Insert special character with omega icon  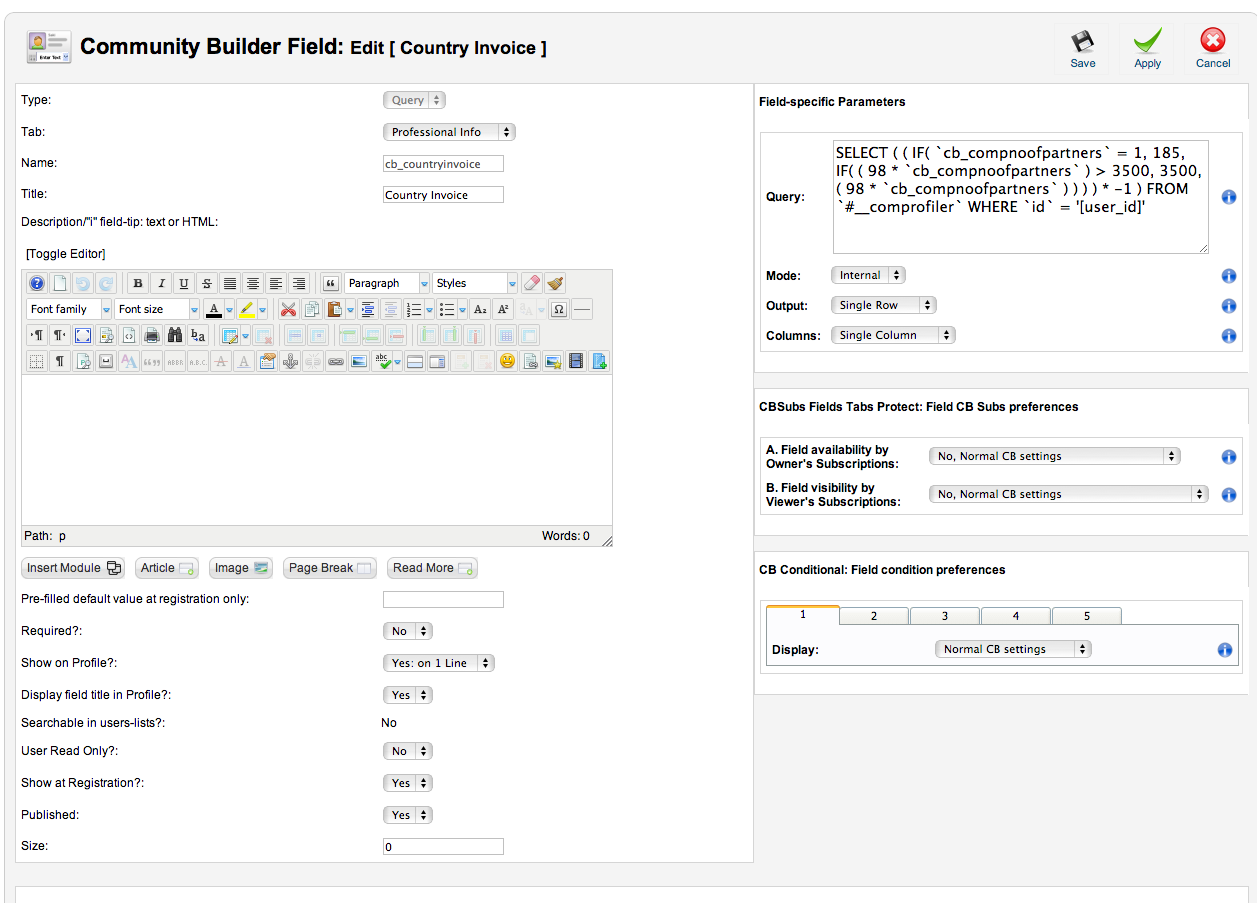(x=559, y=309)
